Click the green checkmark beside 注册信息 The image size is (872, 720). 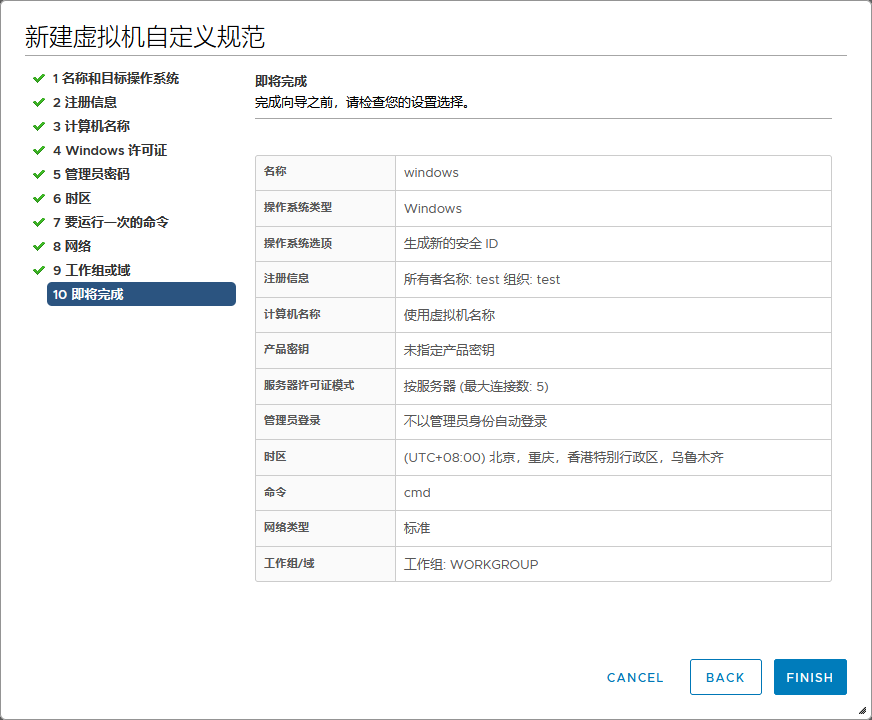pos(39,102)
